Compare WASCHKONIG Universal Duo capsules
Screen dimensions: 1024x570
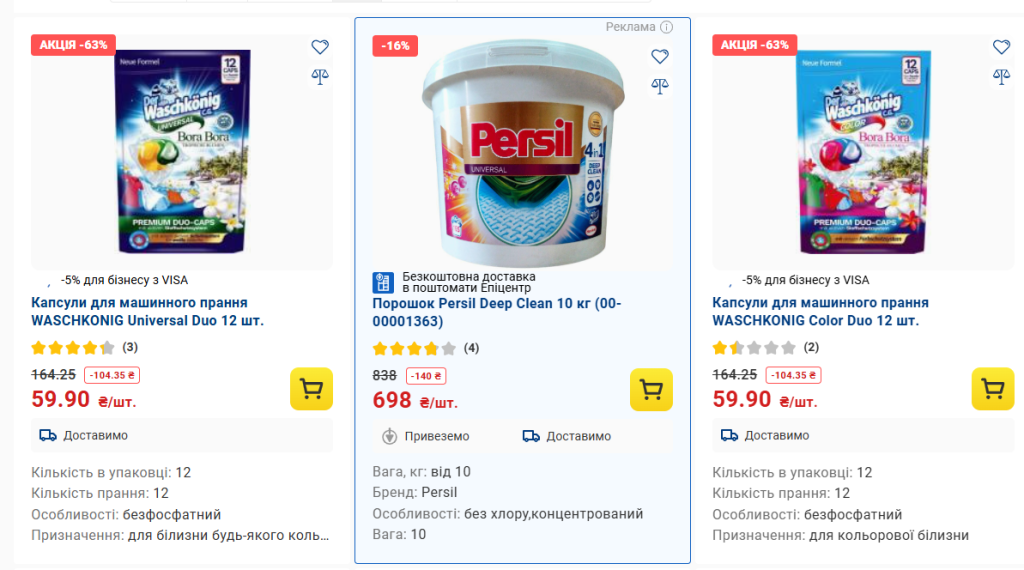pos(320,76)
